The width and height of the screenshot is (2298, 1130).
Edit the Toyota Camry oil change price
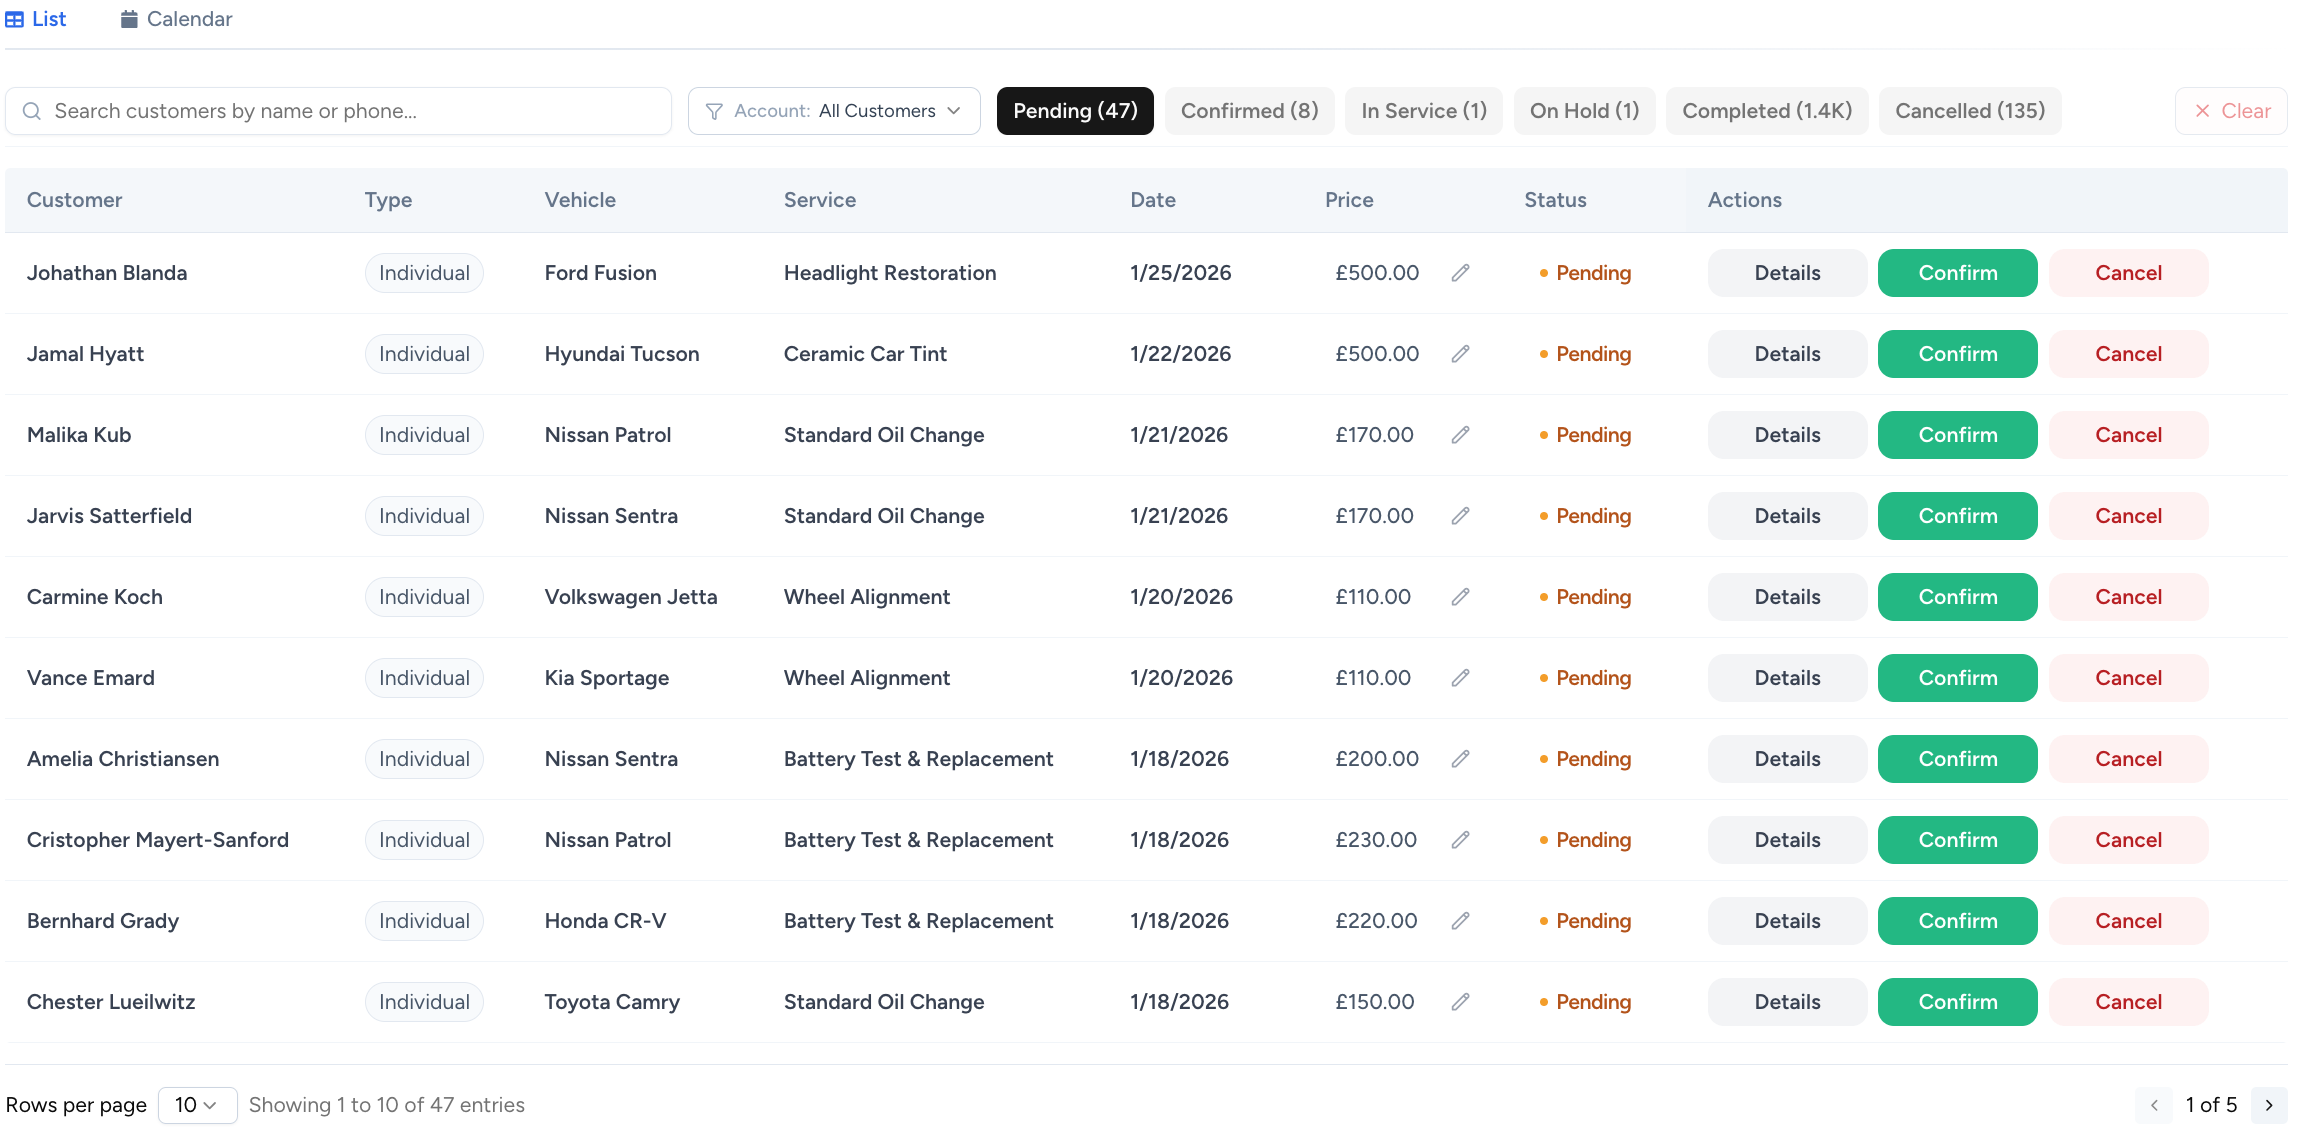pyautogui.click(x=1460, y=1001)
